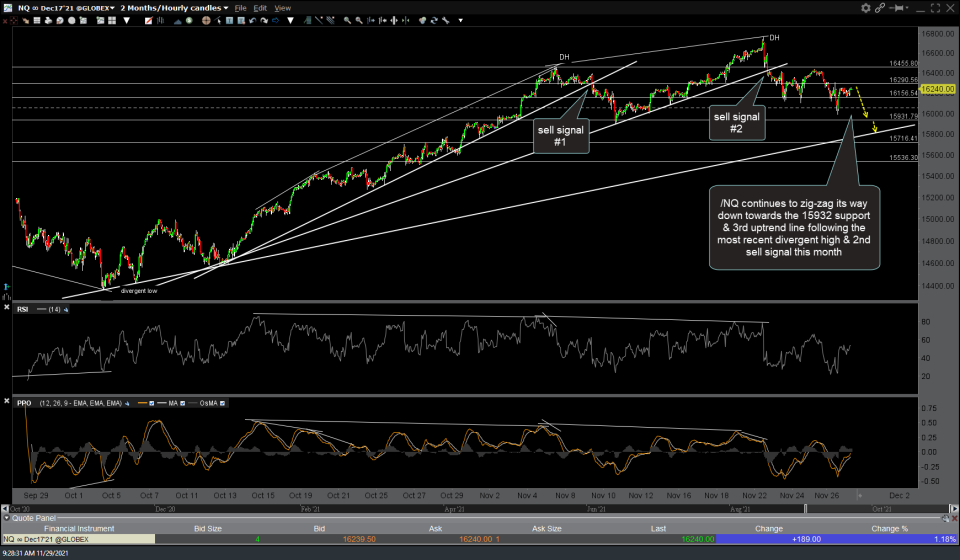
Task: Open the File menu
Action: (x=241, y=8)
